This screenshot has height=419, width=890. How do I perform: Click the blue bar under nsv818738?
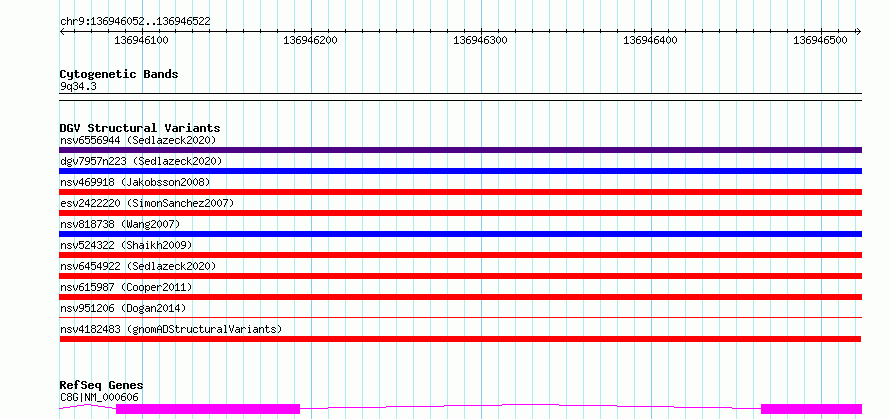pyautogui.click(x=460, y=234)
